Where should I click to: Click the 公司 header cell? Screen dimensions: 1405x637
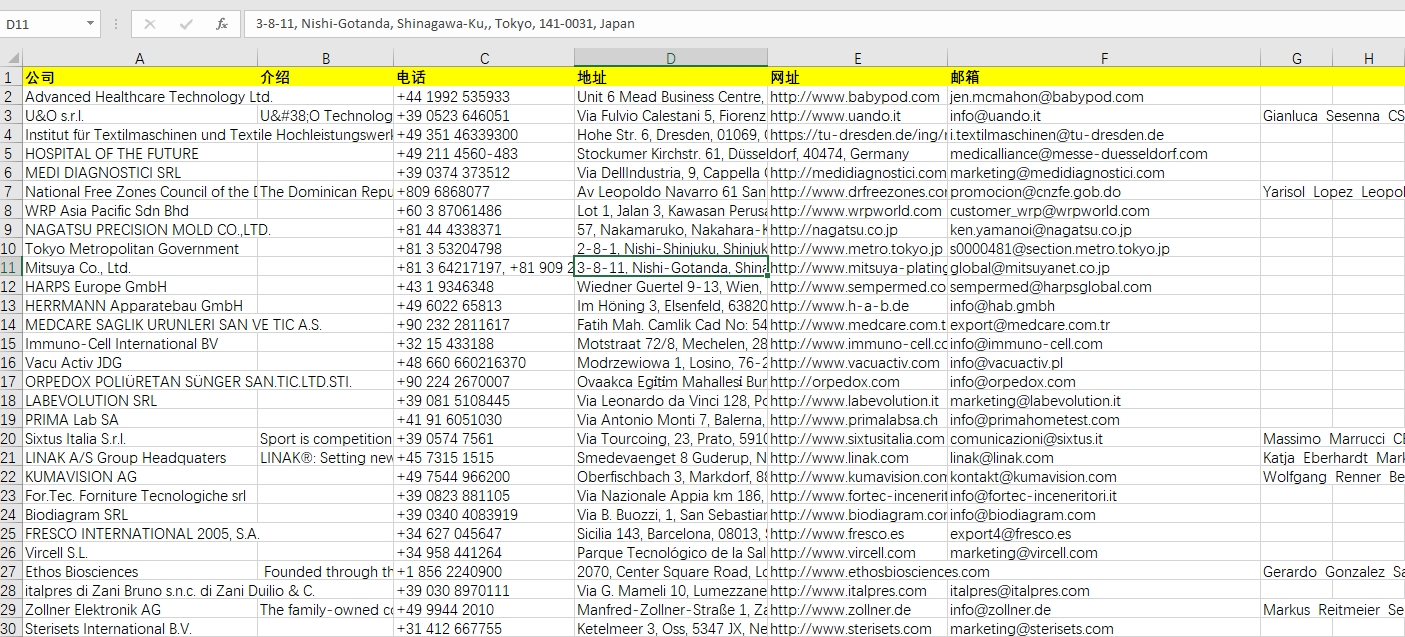(x=140, y=77)
